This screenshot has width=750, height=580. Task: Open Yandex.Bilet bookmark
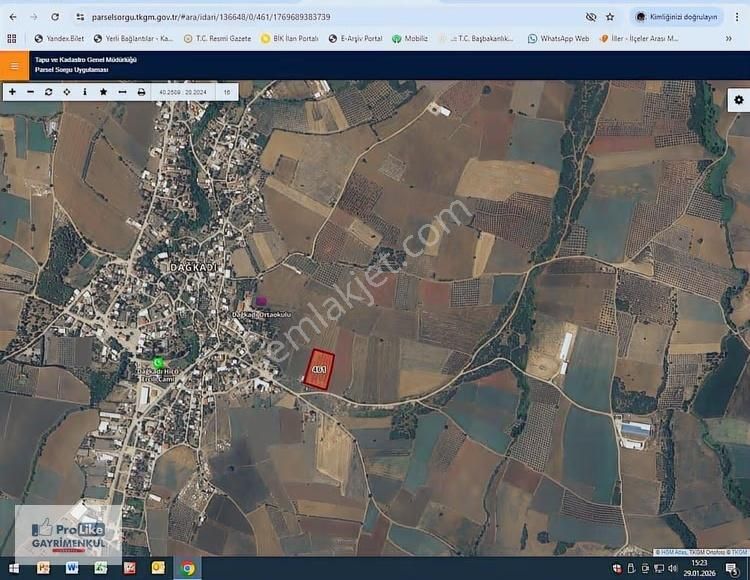click(59, 39)
